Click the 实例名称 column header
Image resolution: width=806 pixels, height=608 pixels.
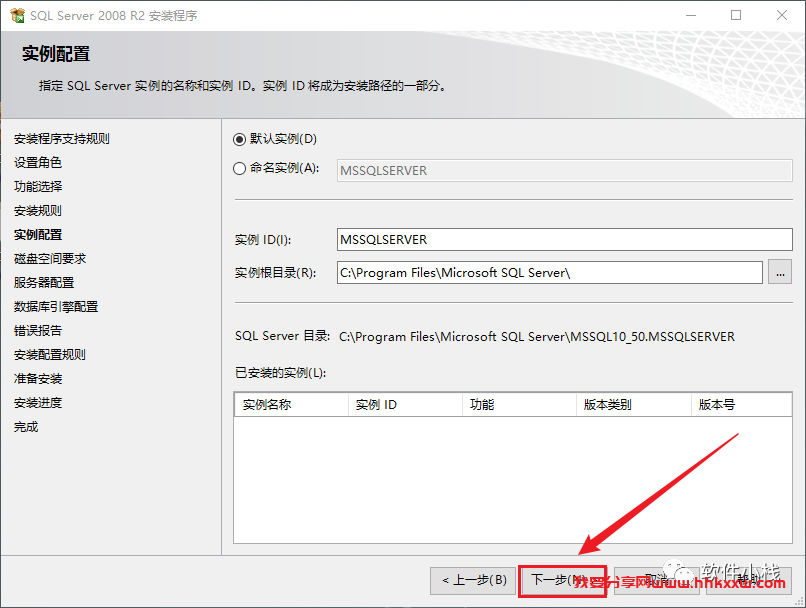291,405
